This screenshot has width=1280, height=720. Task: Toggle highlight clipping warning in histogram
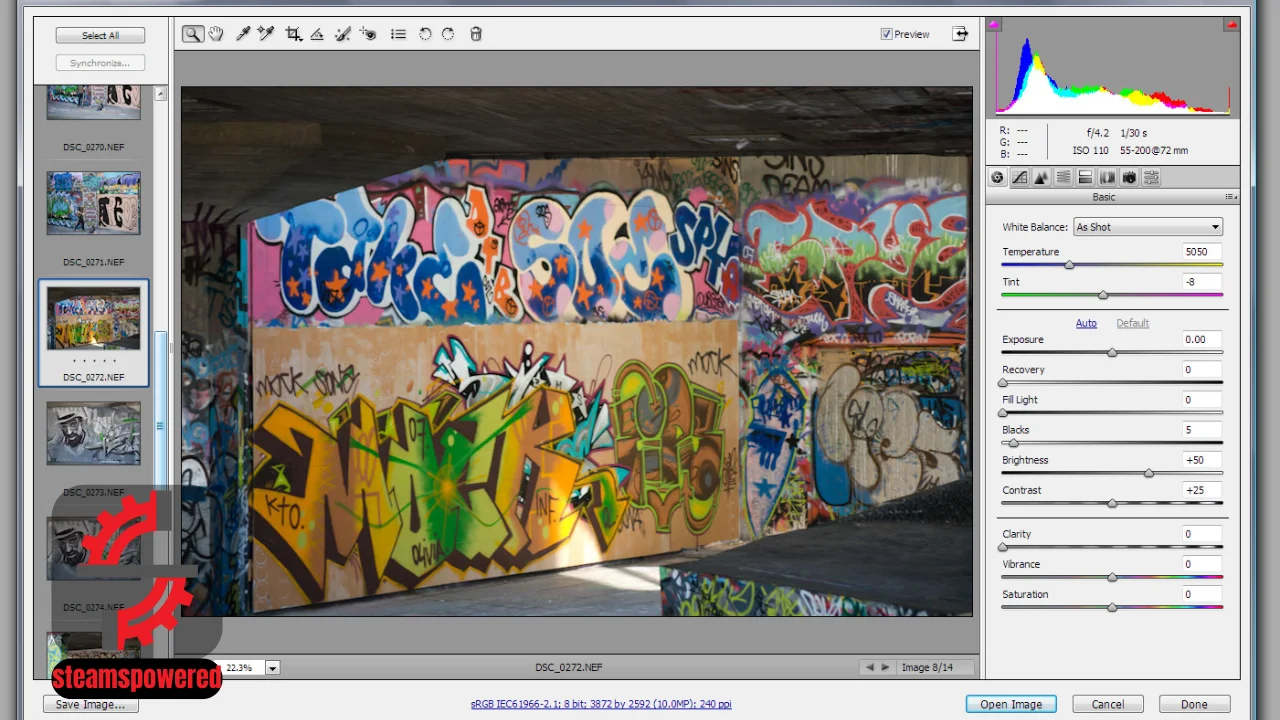[1231, 24]
